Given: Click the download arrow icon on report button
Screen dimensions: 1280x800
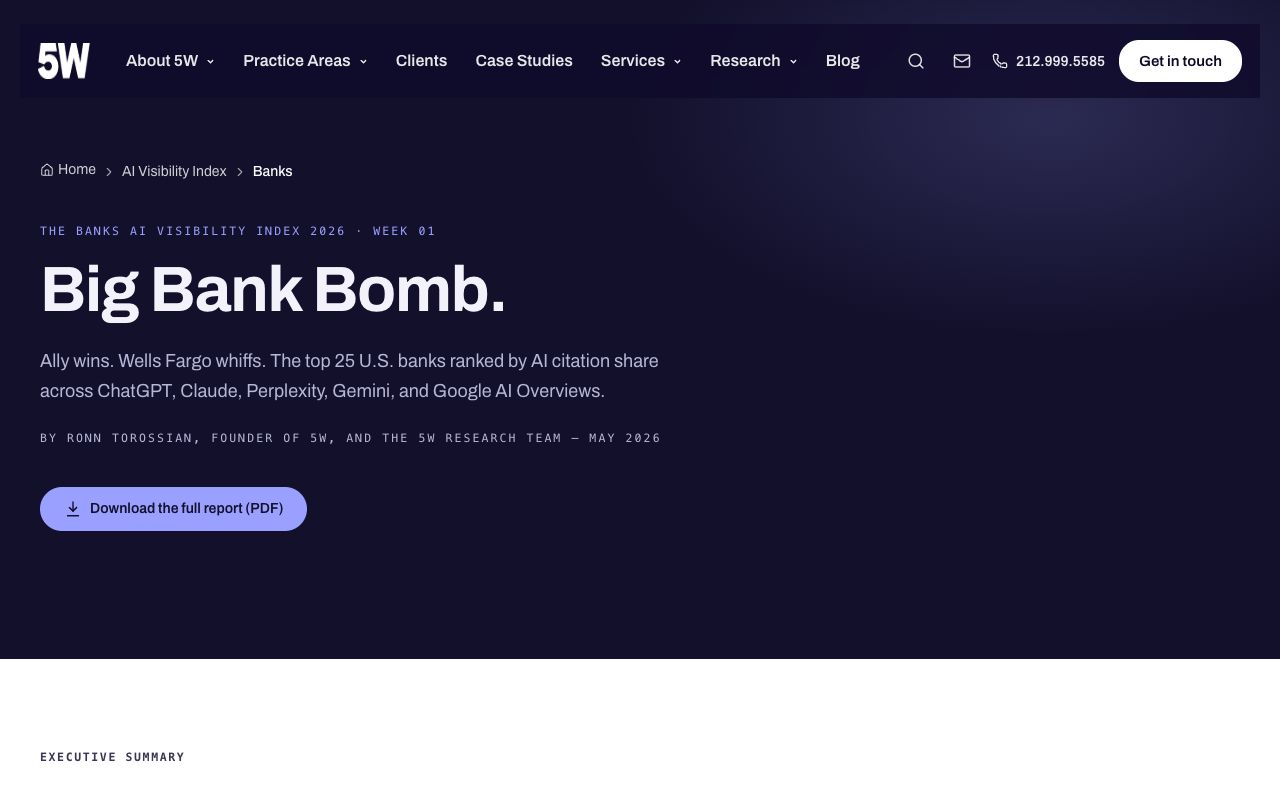Looking at the screenshot, I should pyautogui.click(x=73, y=509).
